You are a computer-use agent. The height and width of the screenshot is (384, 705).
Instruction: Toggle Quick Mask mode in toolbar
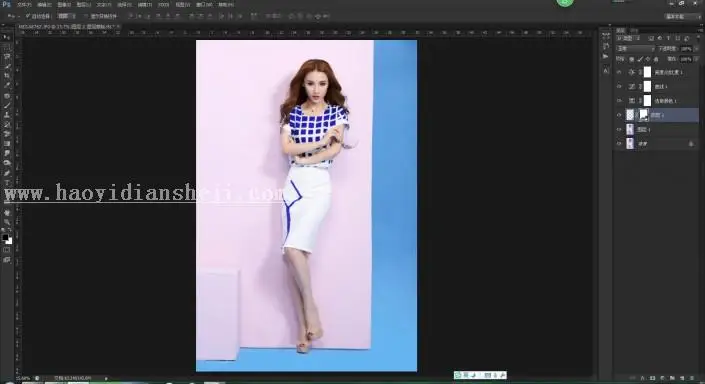coord(7,250)
